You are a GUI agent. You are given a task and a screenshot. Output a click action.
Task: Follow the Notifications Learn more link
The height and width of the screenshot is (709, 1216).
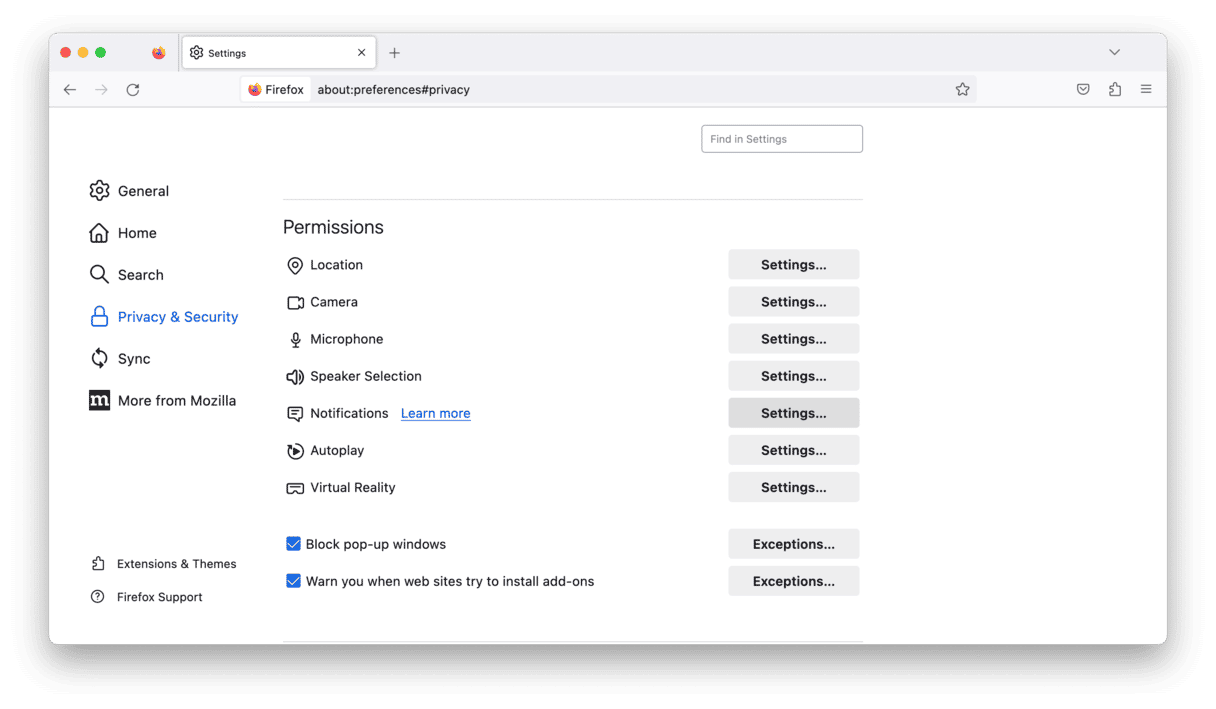(435, 414)
